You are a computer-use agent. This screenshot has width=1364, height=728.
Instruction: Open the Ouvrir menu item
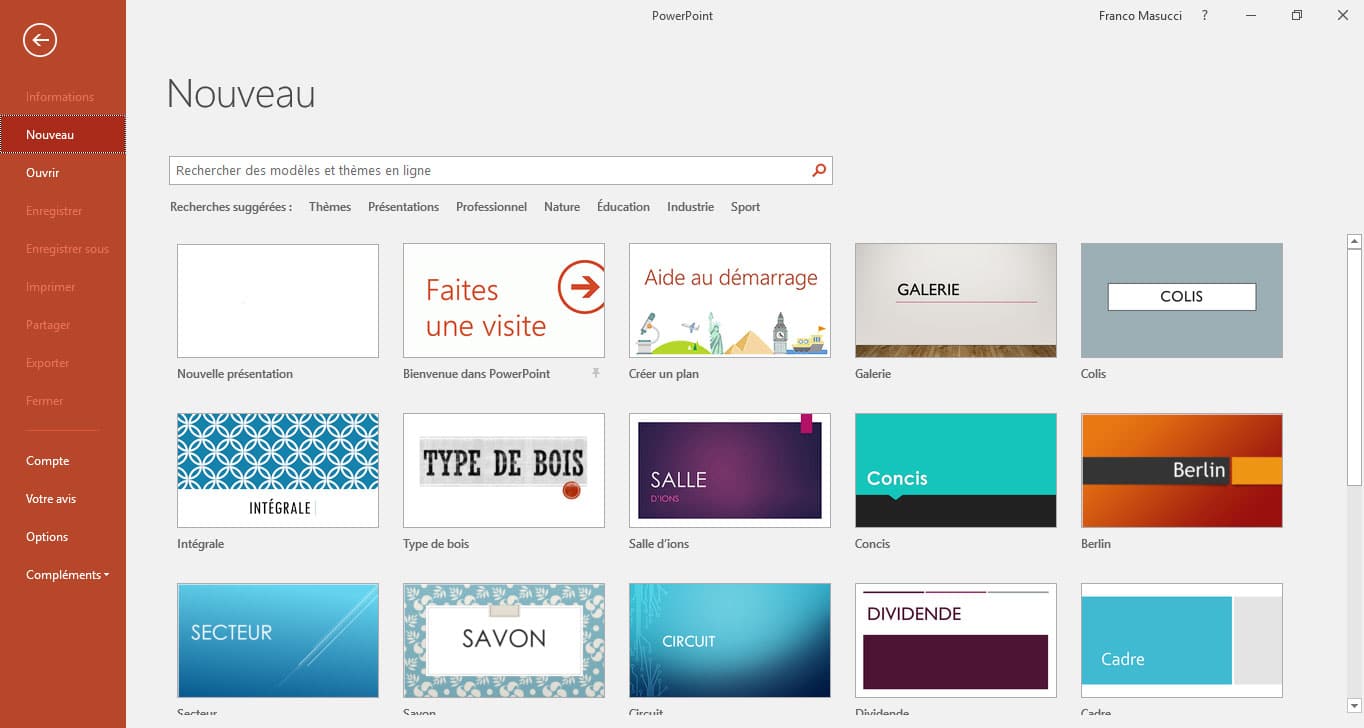(43, 173)
